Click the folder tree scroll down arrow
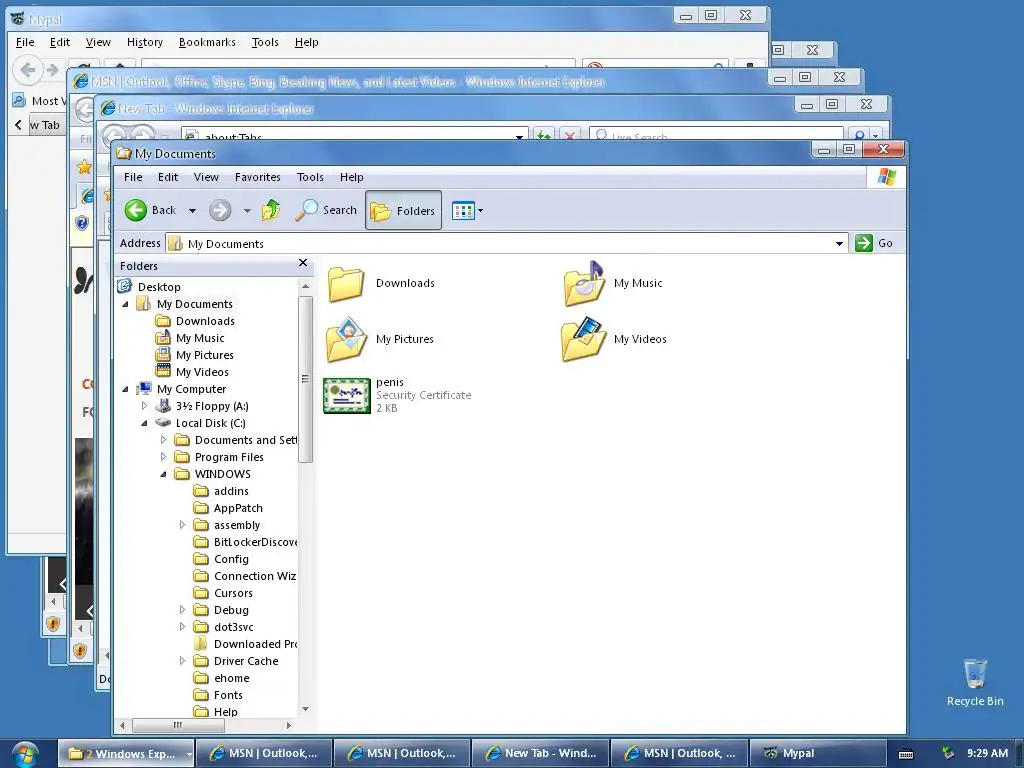 [305, 709]
